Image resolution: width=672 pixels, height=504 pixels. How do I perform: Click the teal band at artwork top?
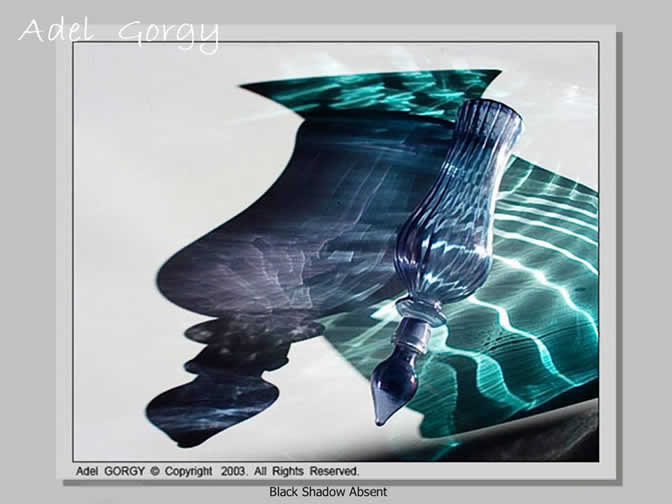click(370, 90)
